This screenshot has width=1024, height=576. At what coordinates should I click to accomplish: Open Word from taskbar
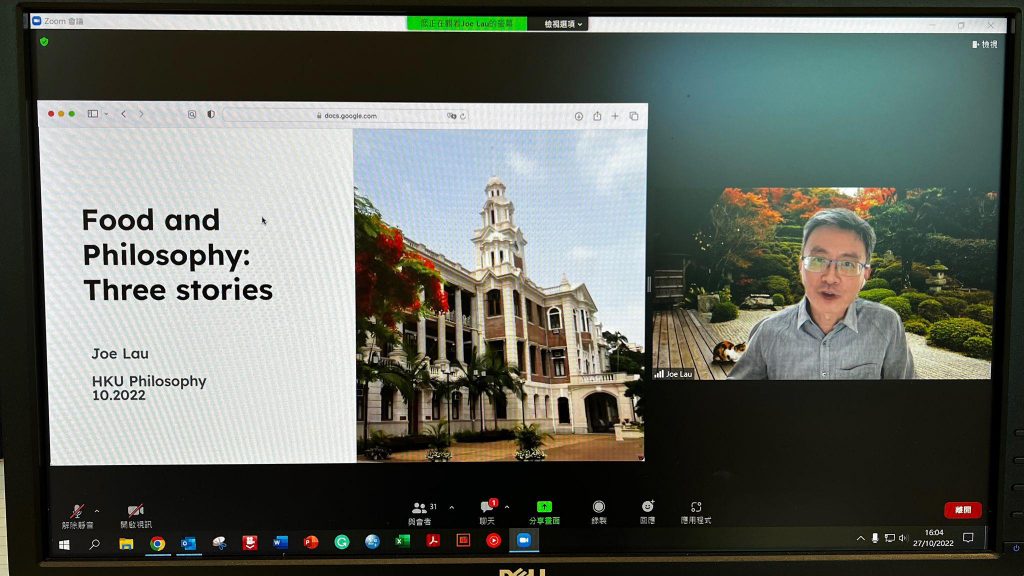[280, 543]
